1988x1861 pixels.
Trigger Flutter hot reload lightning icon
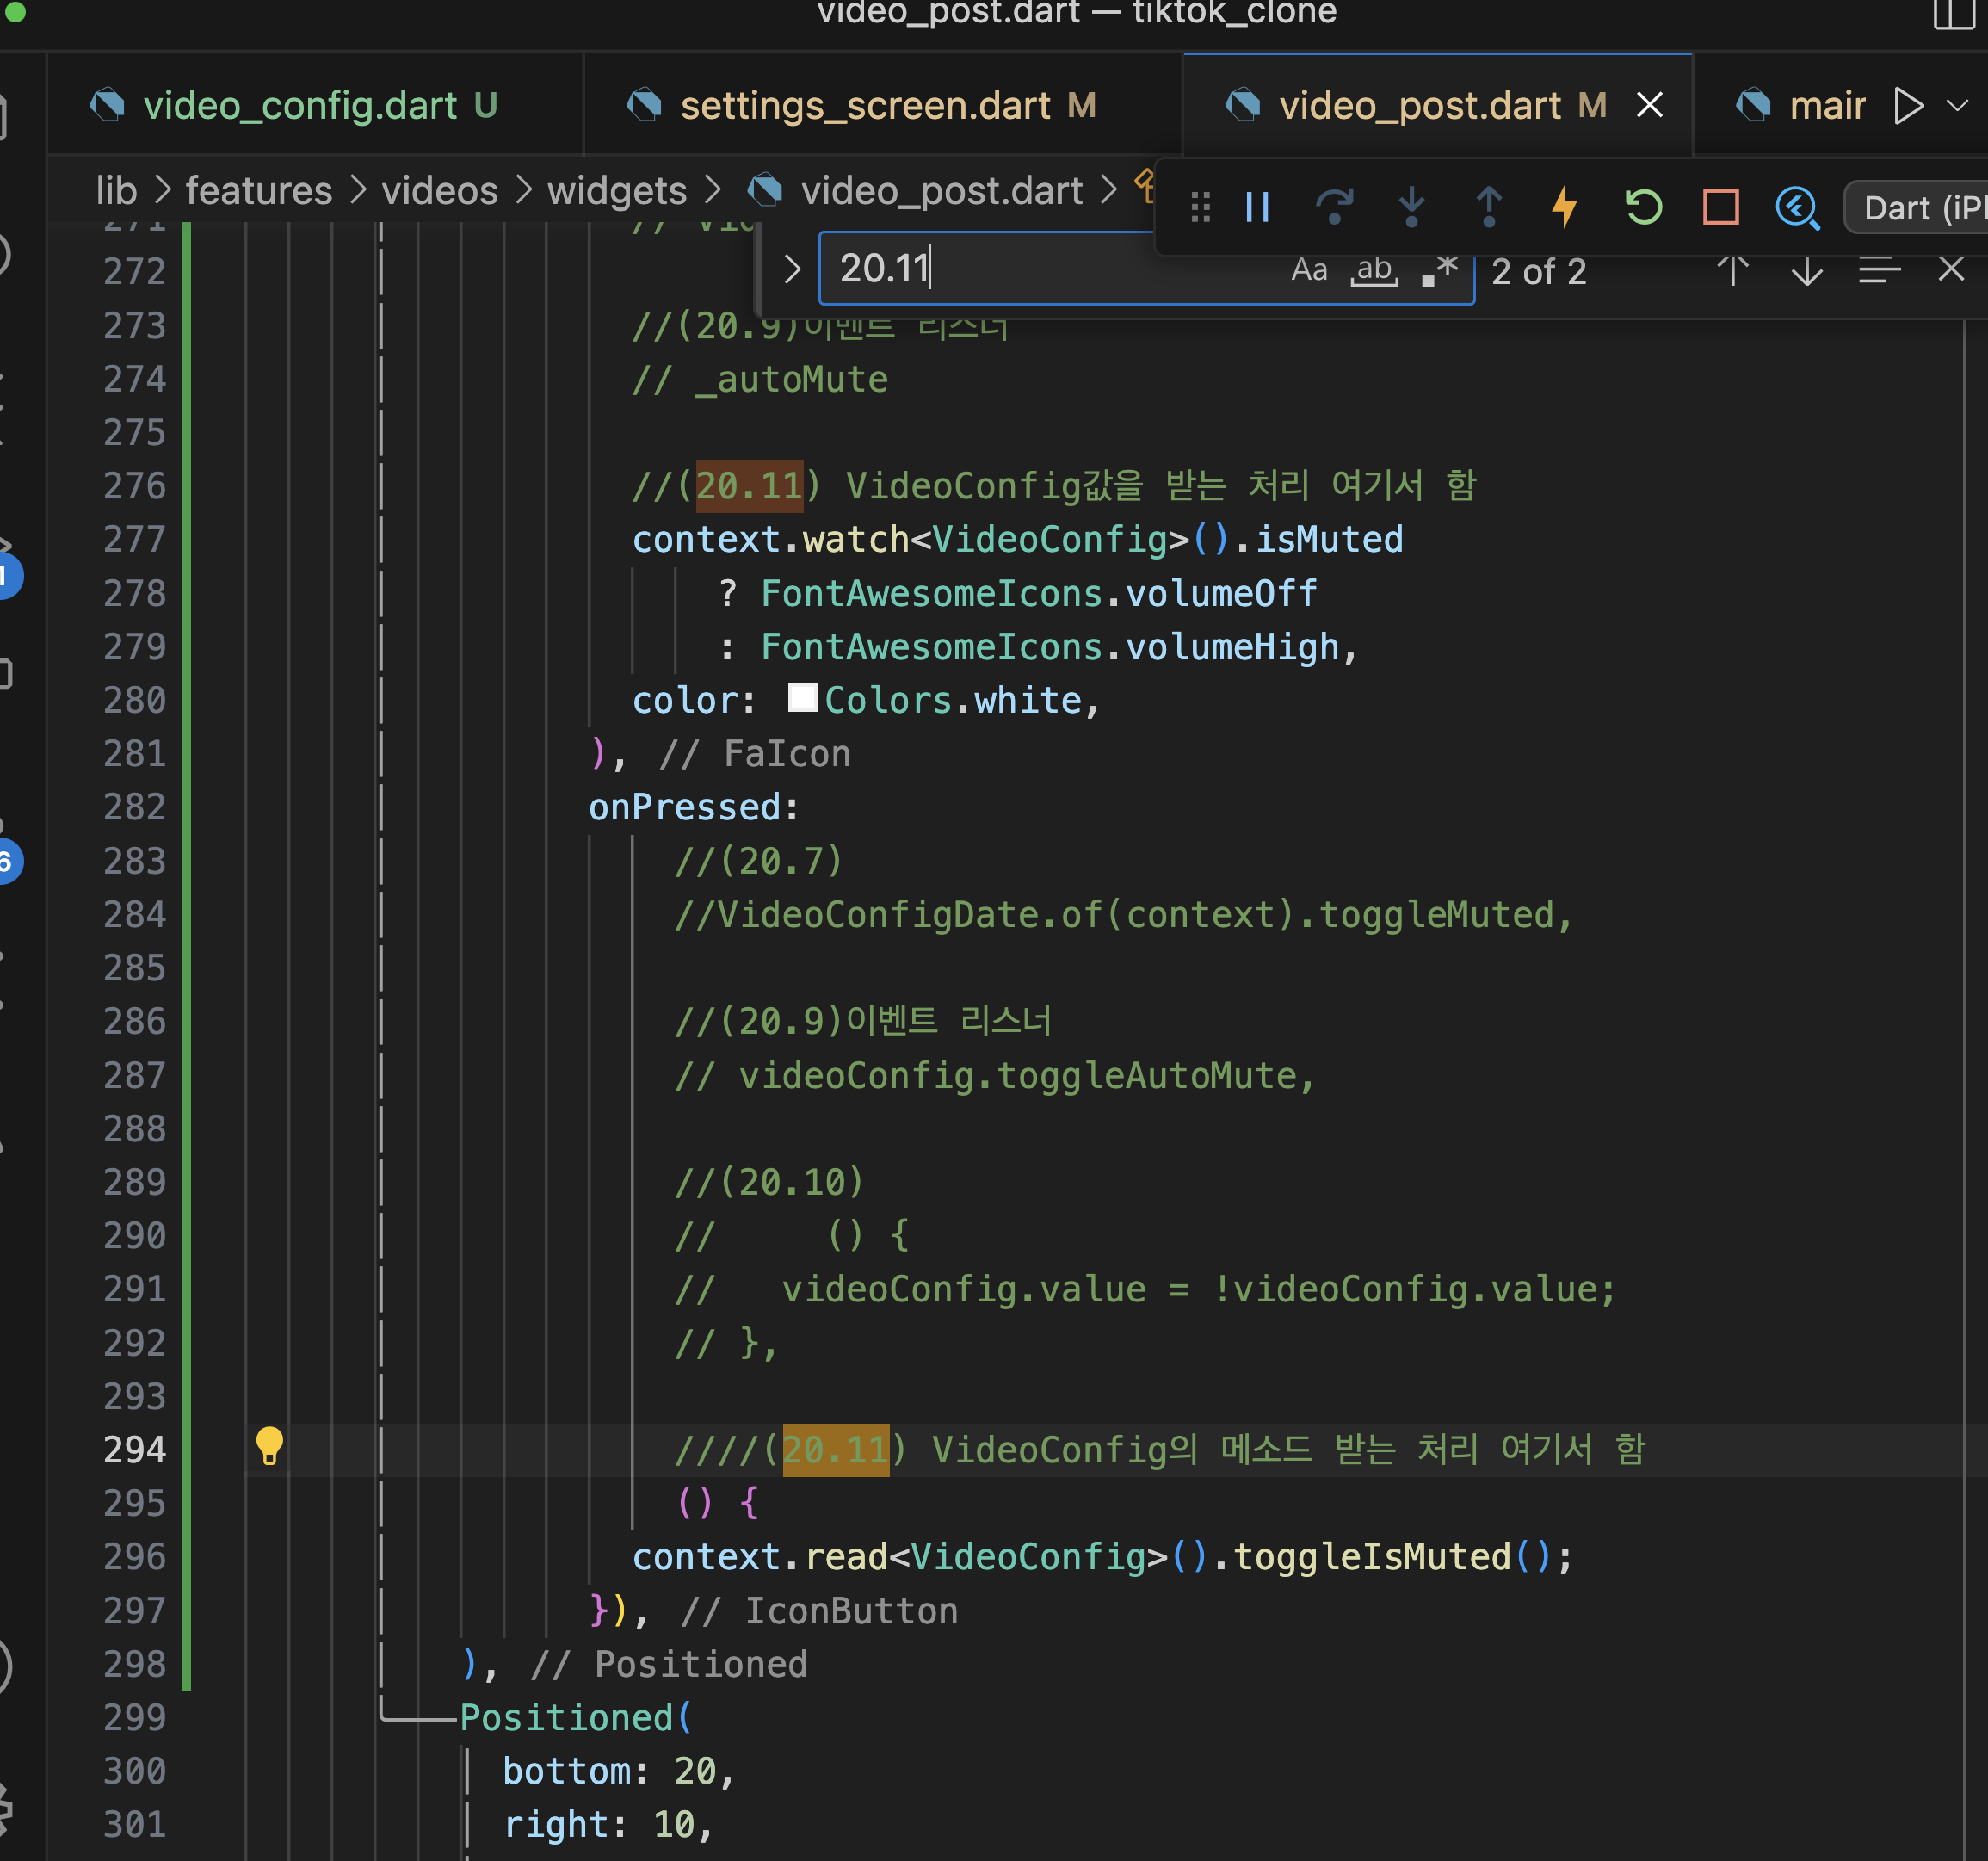(x=1565, y=208)
